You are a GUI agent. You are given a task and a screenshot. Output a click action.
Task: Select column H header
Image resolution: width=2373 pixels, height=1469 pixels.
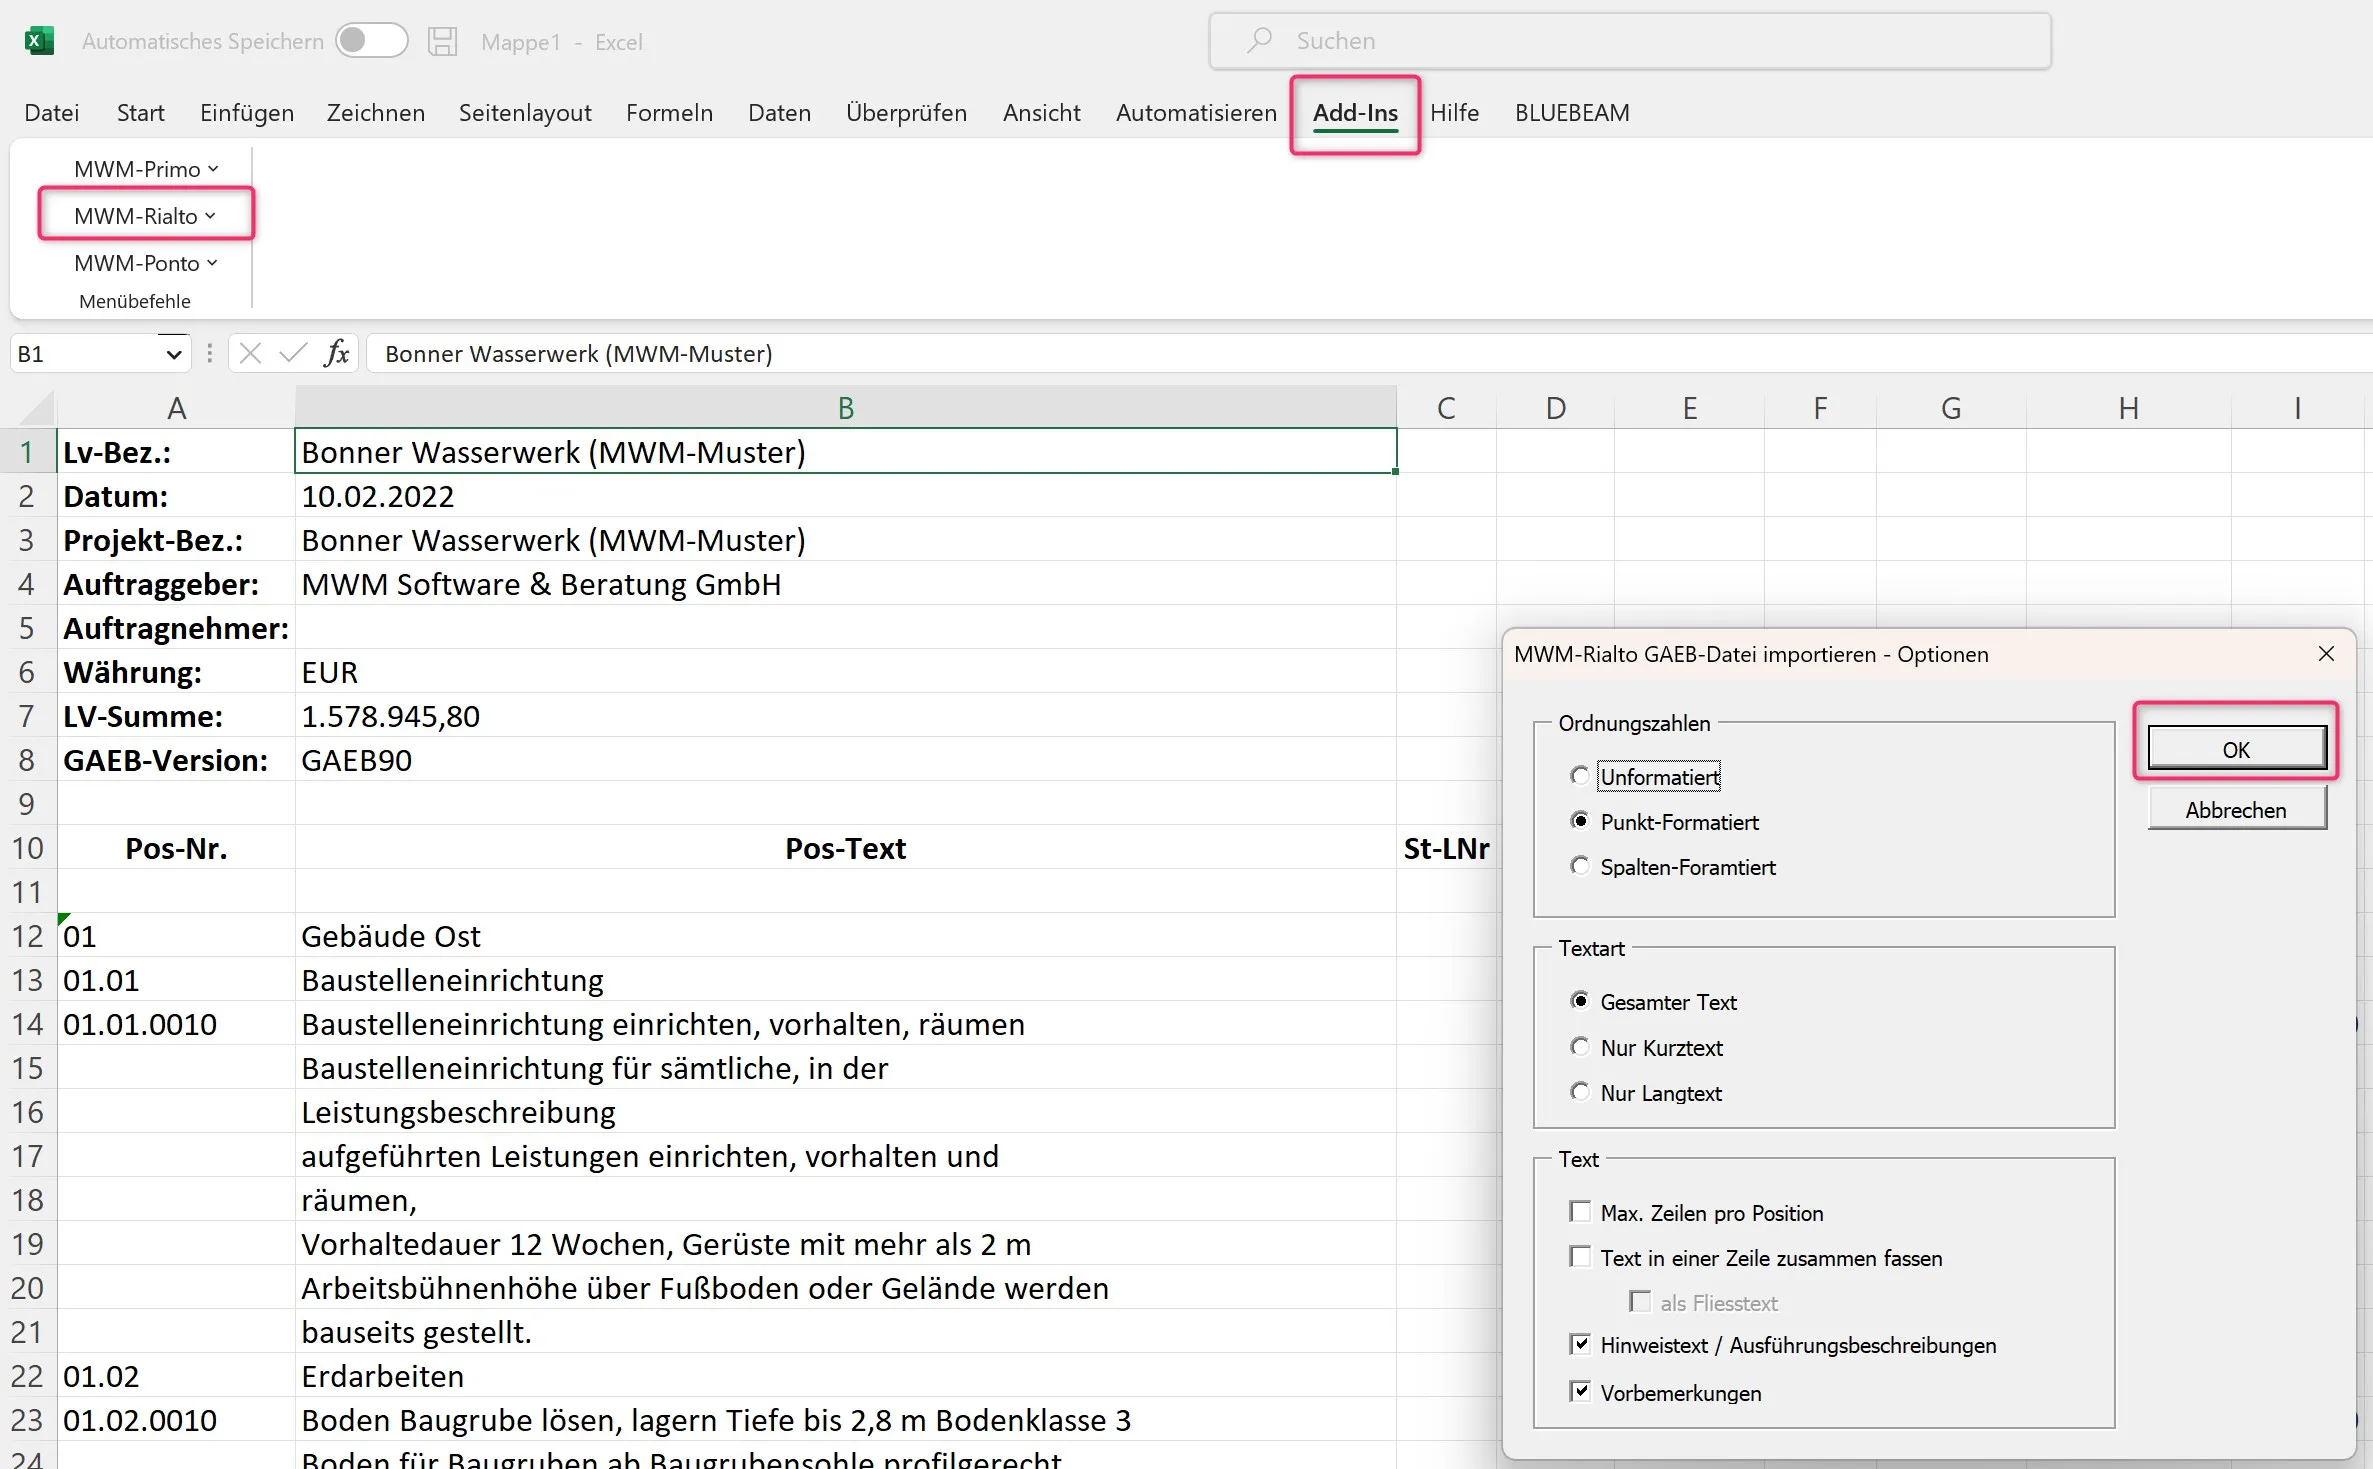(2129, 408)
